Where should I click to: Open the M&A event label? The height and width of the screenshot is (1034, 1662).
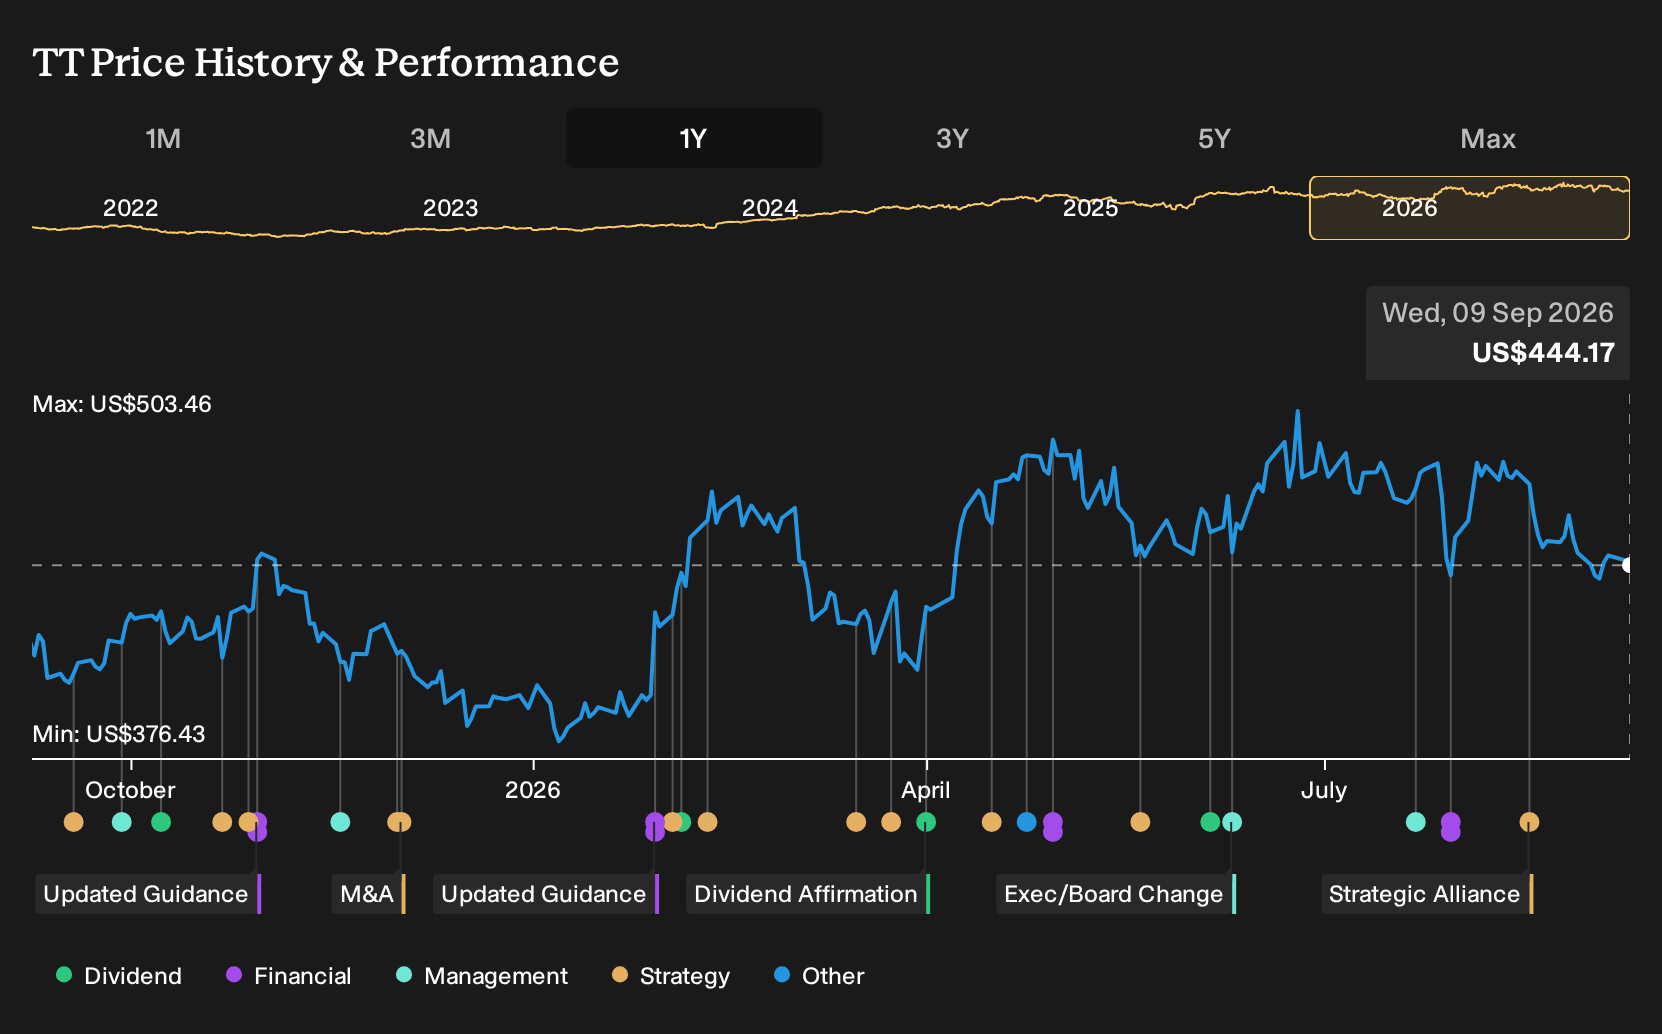pos(368,894)
